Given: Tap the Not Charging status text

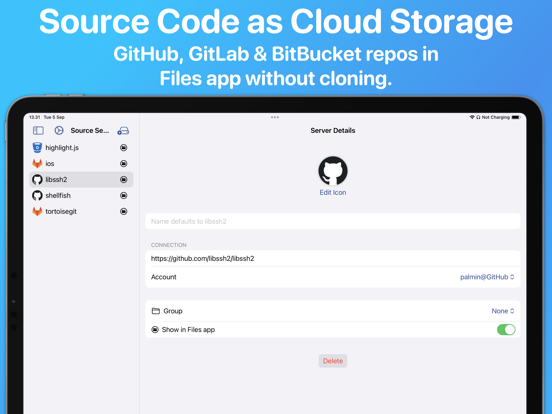Looking at the screenshot, I should [x=496, y=117].
